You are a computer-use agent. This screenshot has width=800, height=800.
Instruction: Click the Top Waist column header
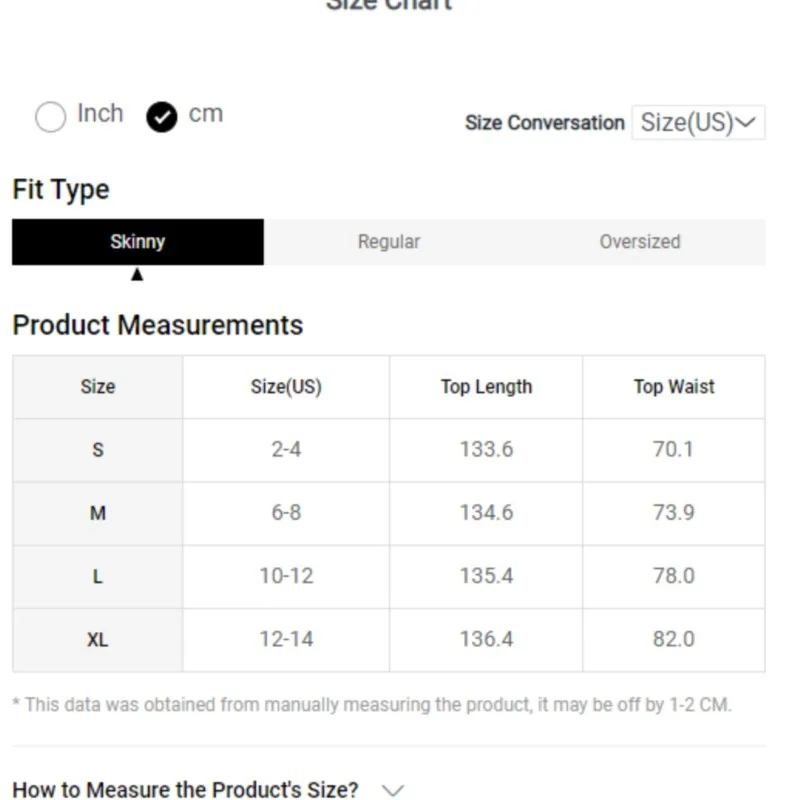(x=674, y=387)
